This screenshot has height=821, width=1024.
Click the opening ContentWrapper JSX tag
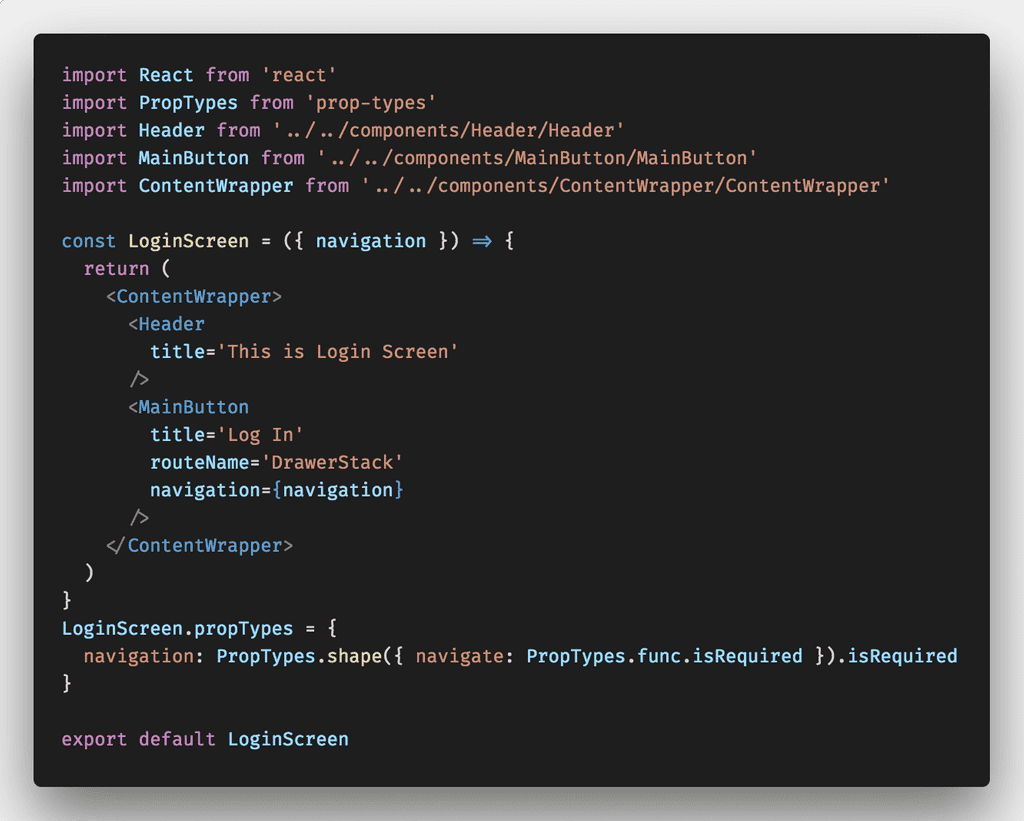click(194, 297)
